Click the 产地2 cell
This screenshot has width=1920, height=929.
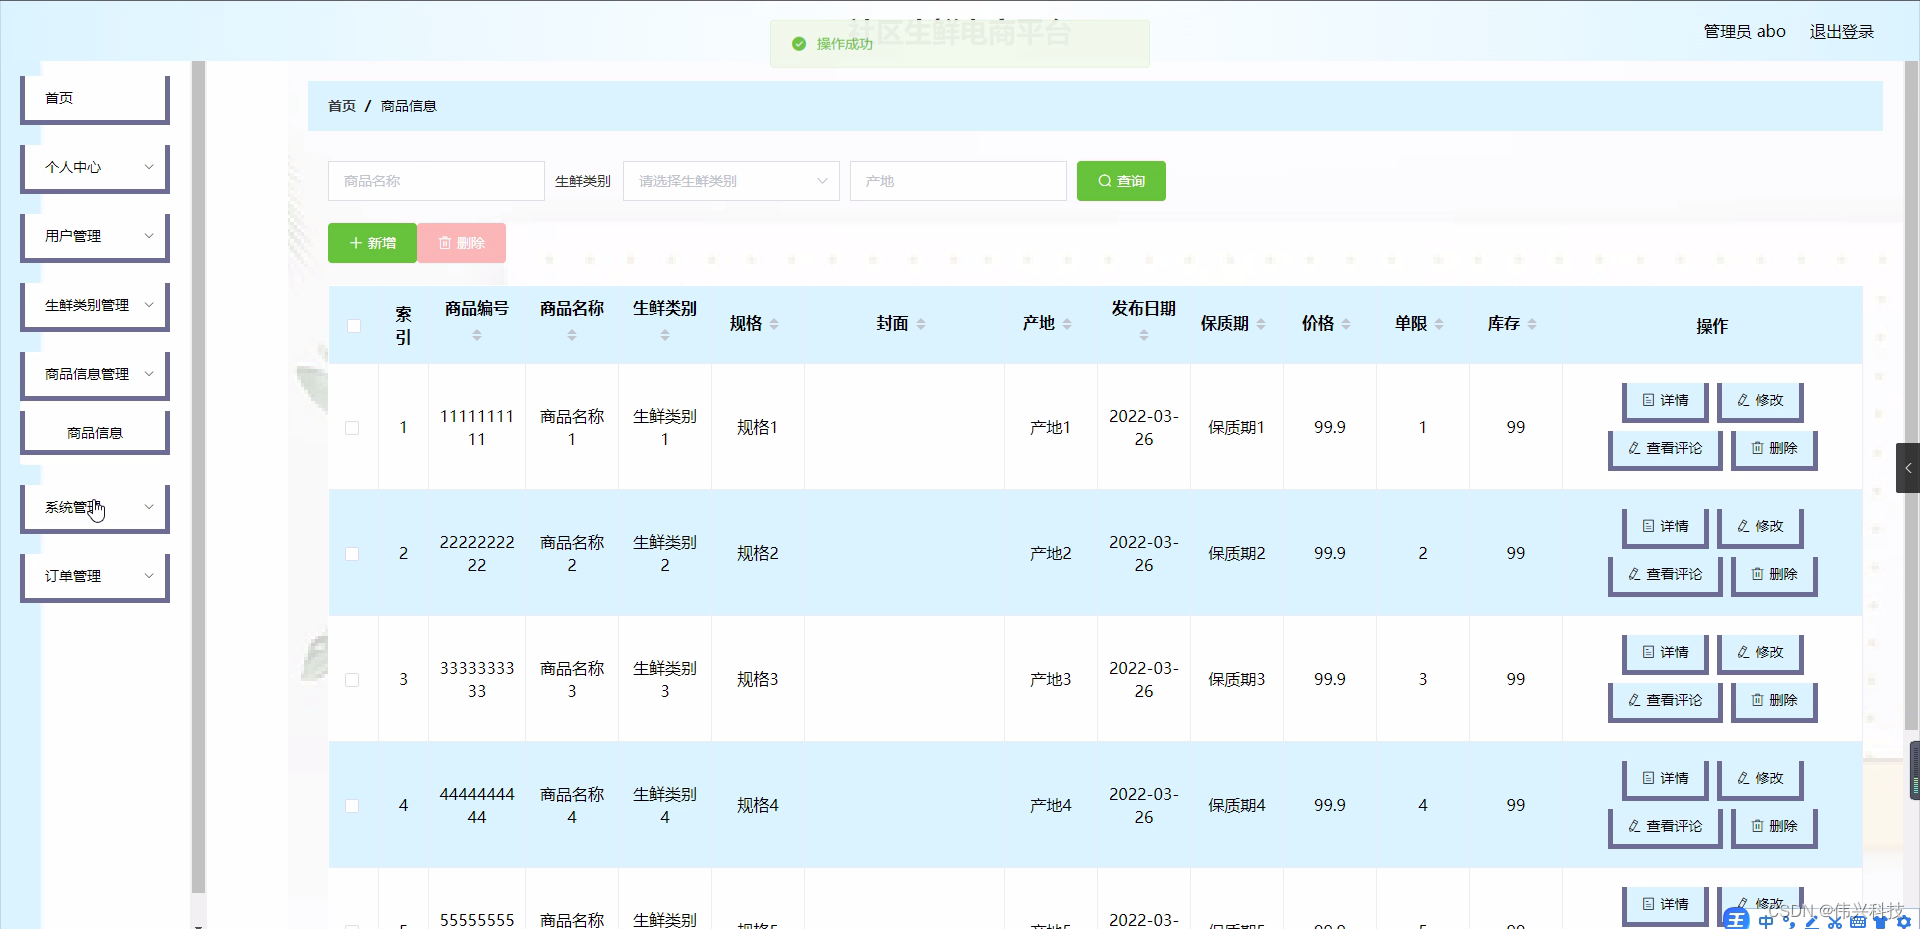coord(1050,554)
